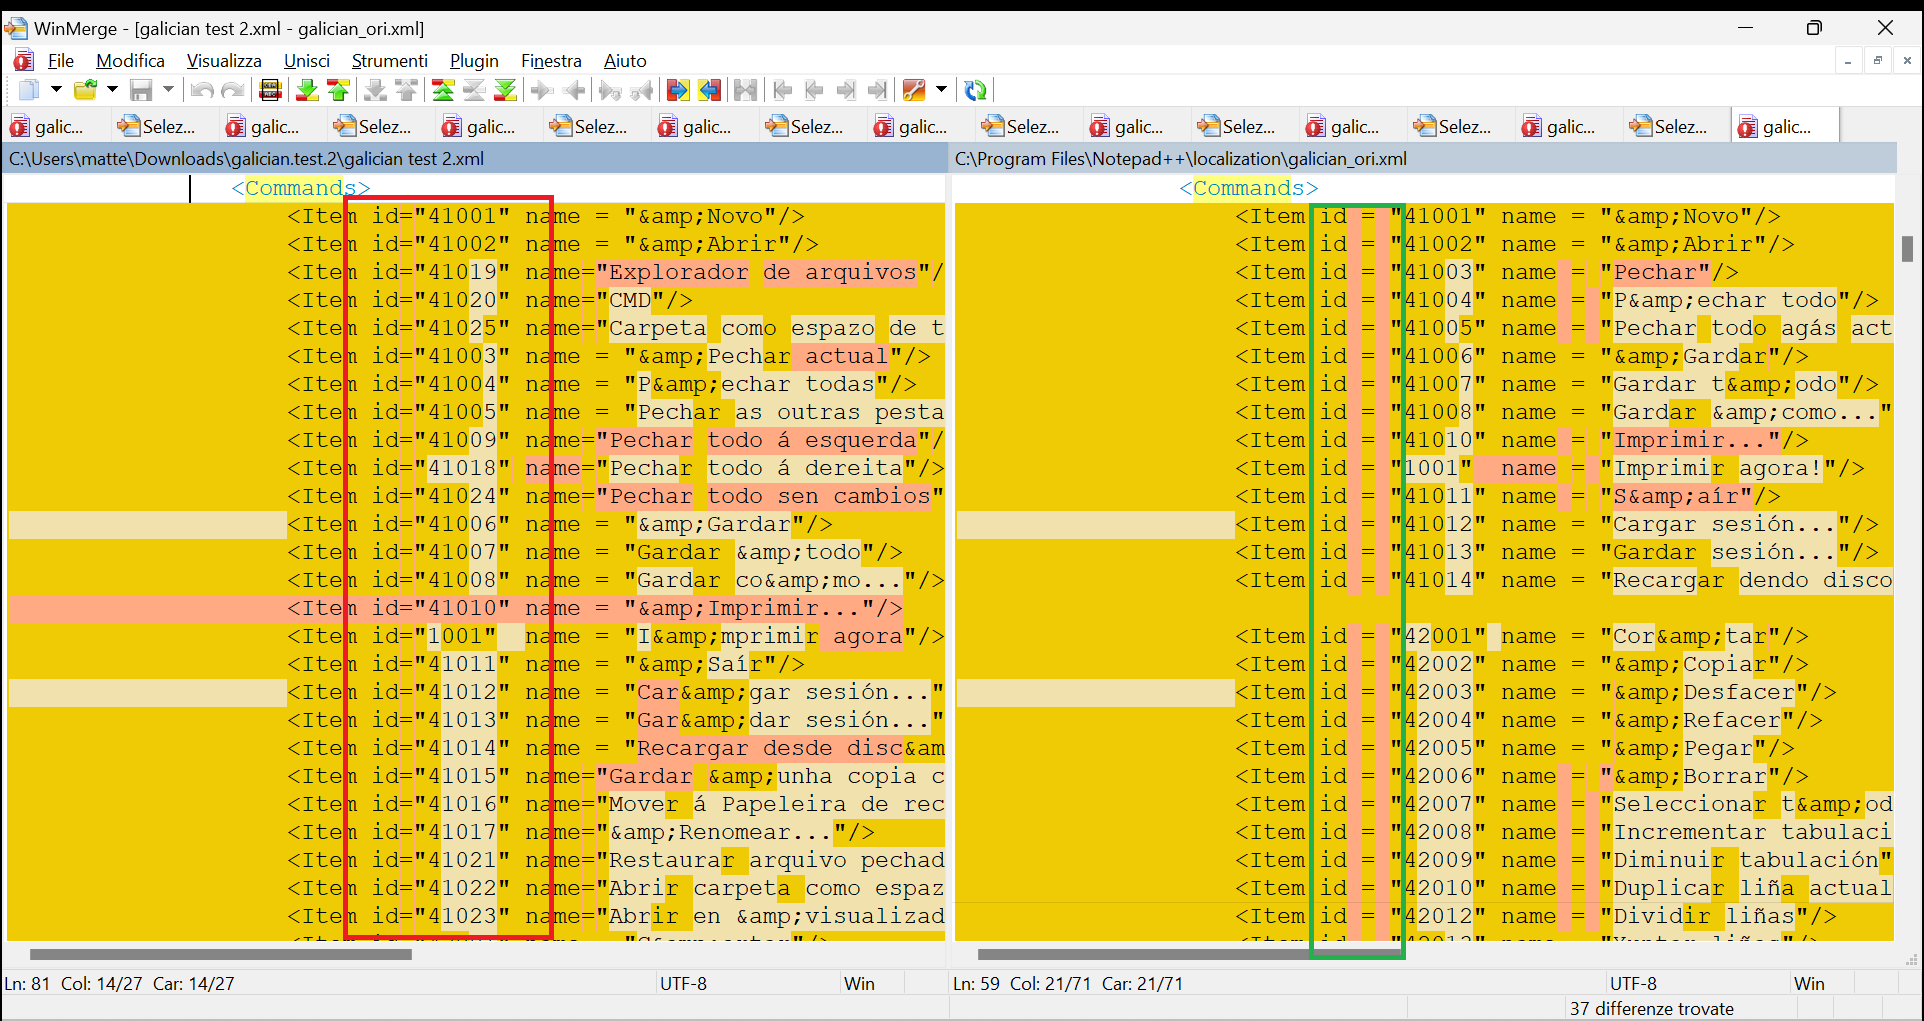Switch to the last galician comparison tab

pyautogui.click(x=1785, y=126)
